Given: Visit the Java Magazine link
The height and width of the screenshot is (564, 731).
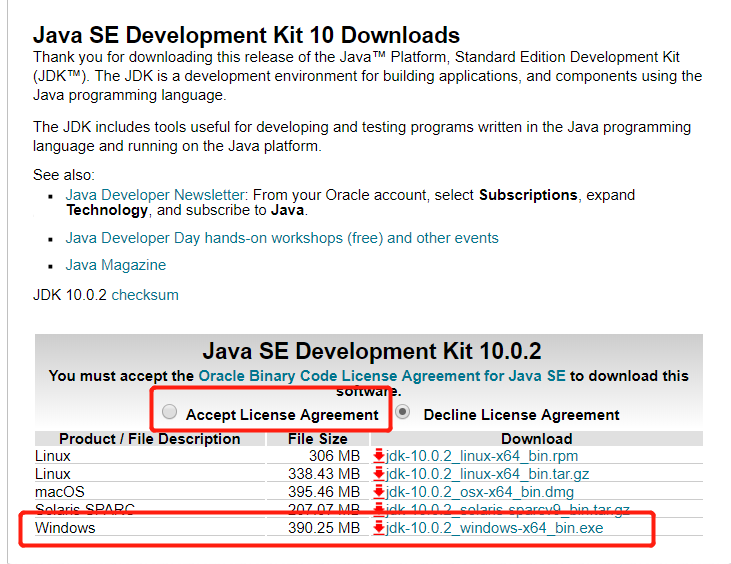Looking at the screenshot, I should [x=116, y=265].
